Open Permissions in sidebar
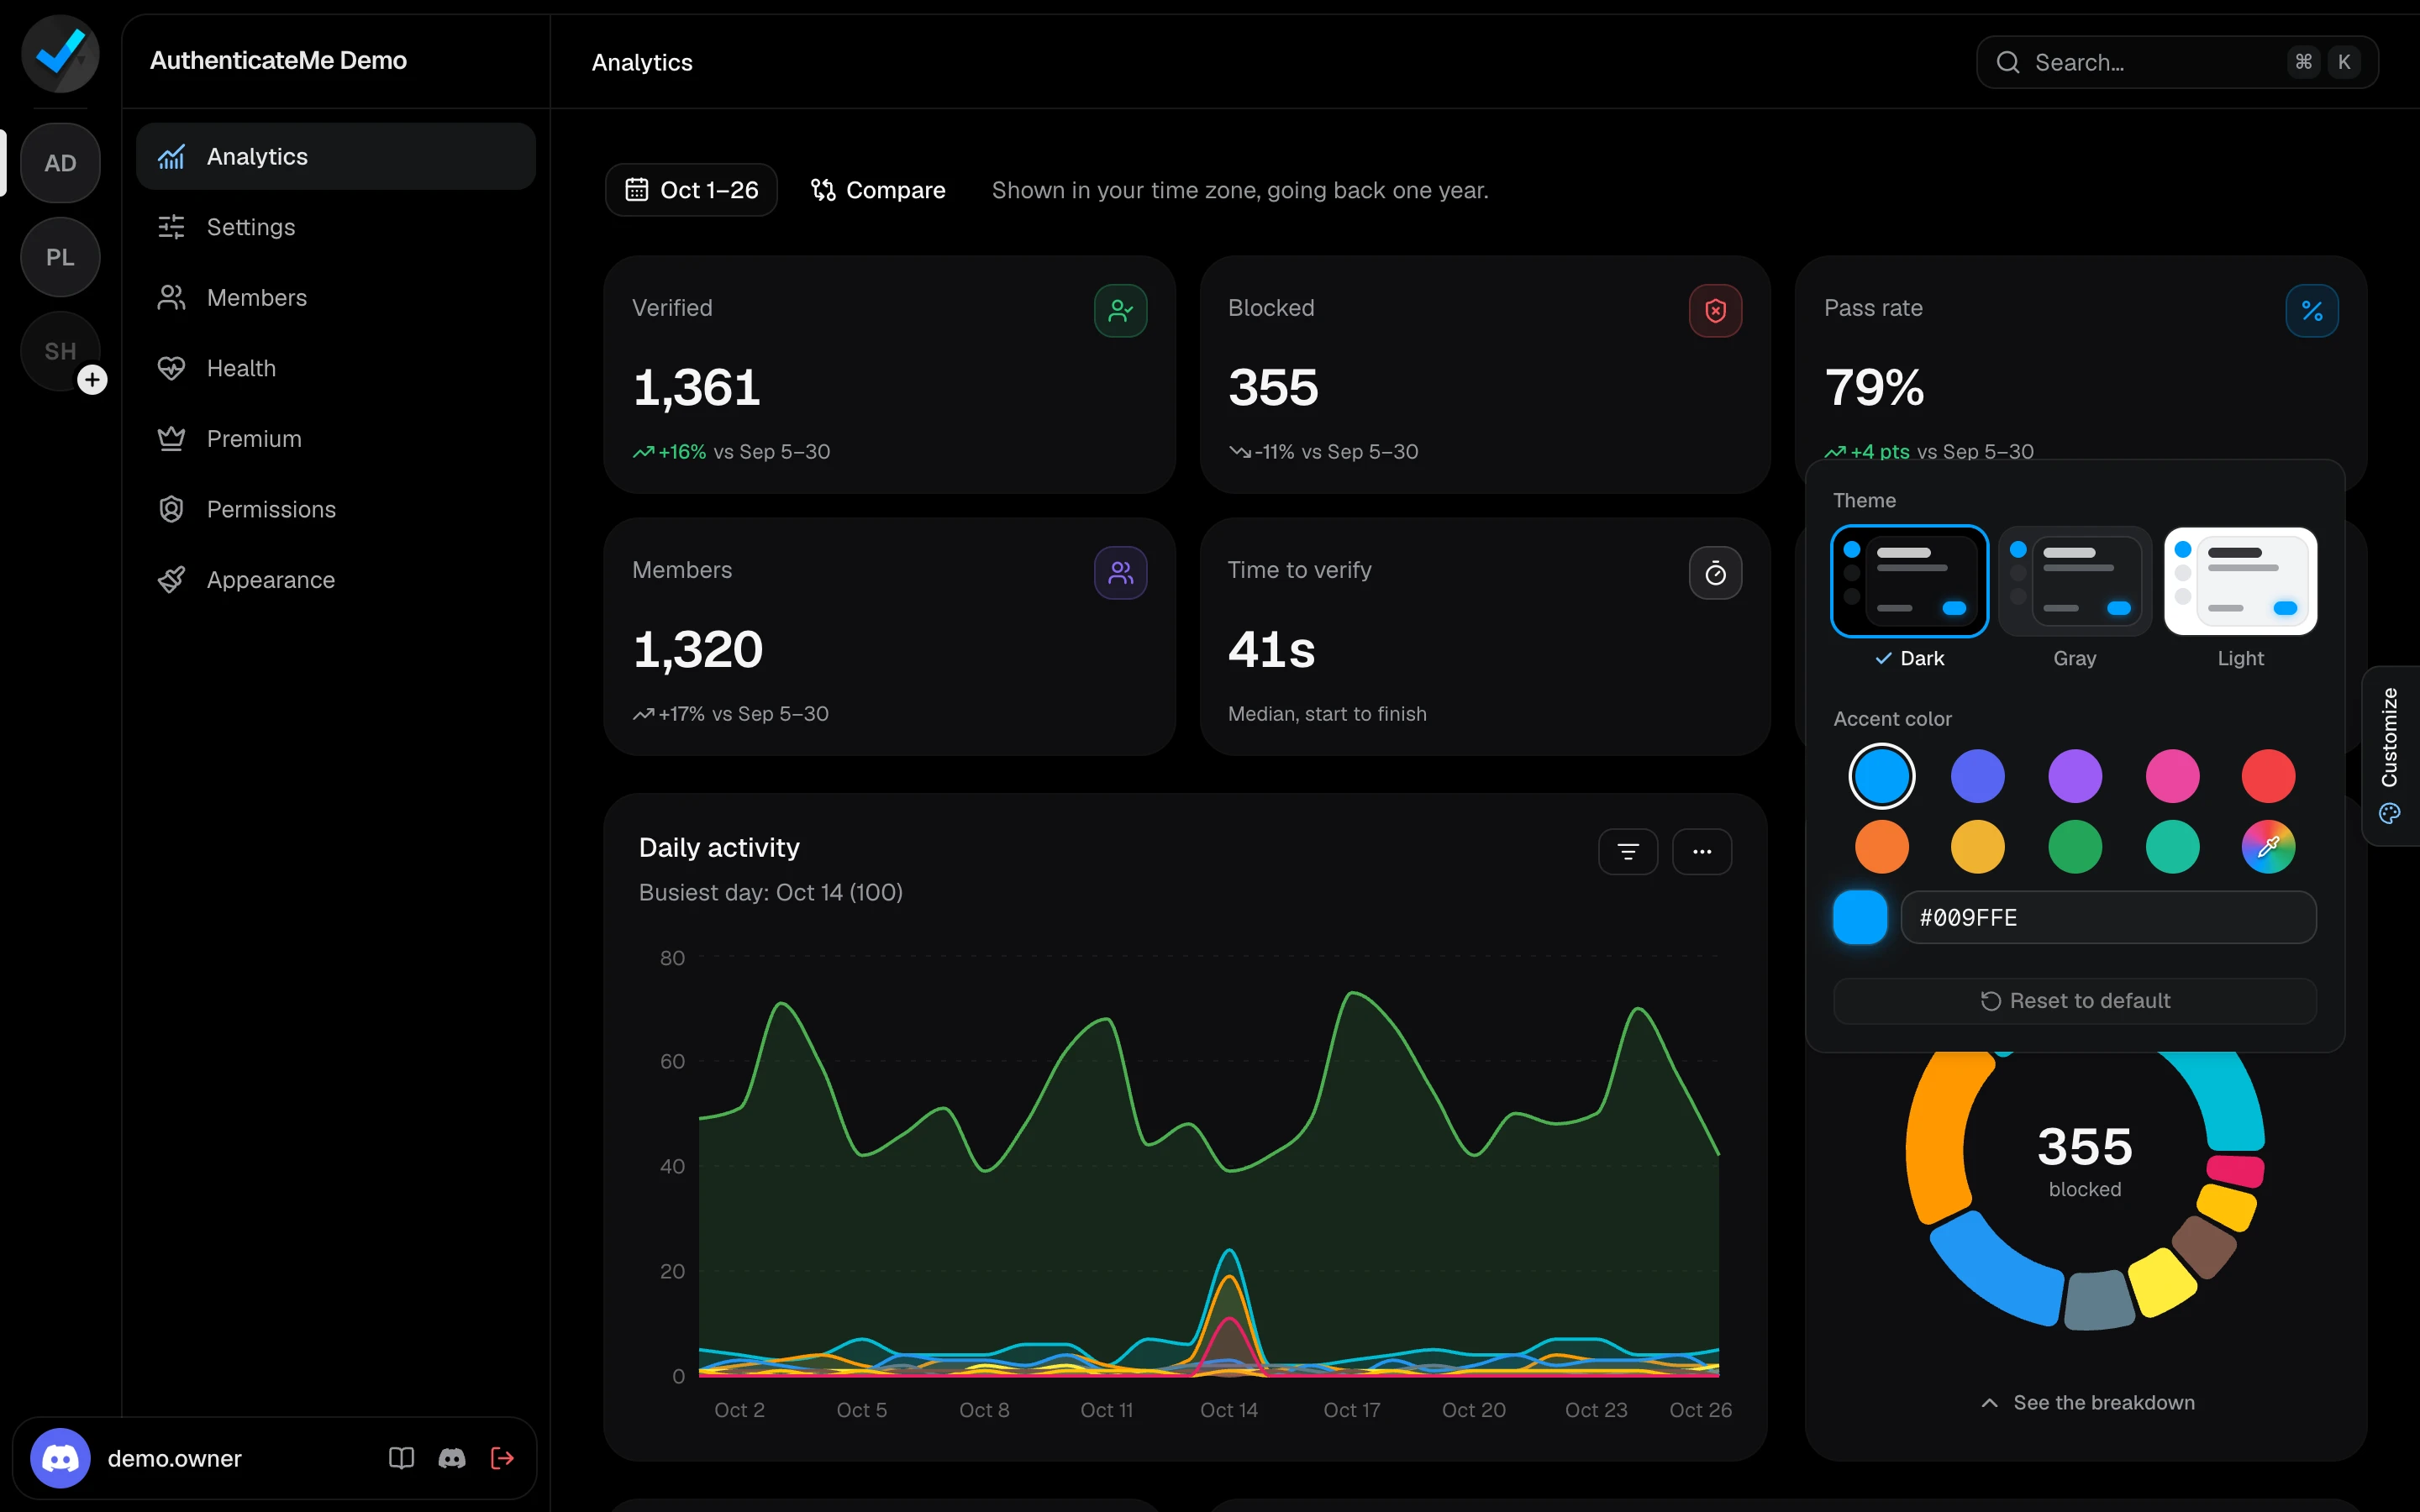The image size is (2420, 1512). 336,509
